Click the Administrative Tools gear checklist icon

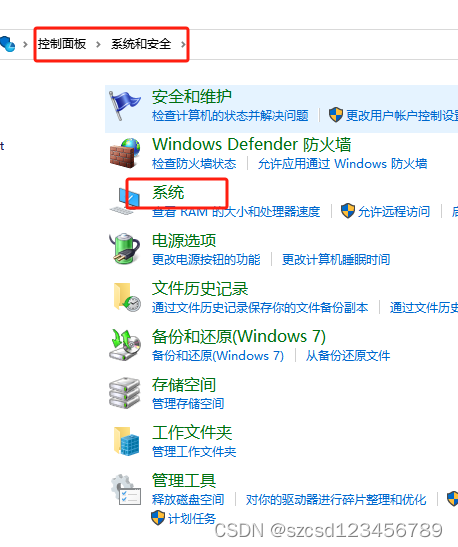coord(126,489)
